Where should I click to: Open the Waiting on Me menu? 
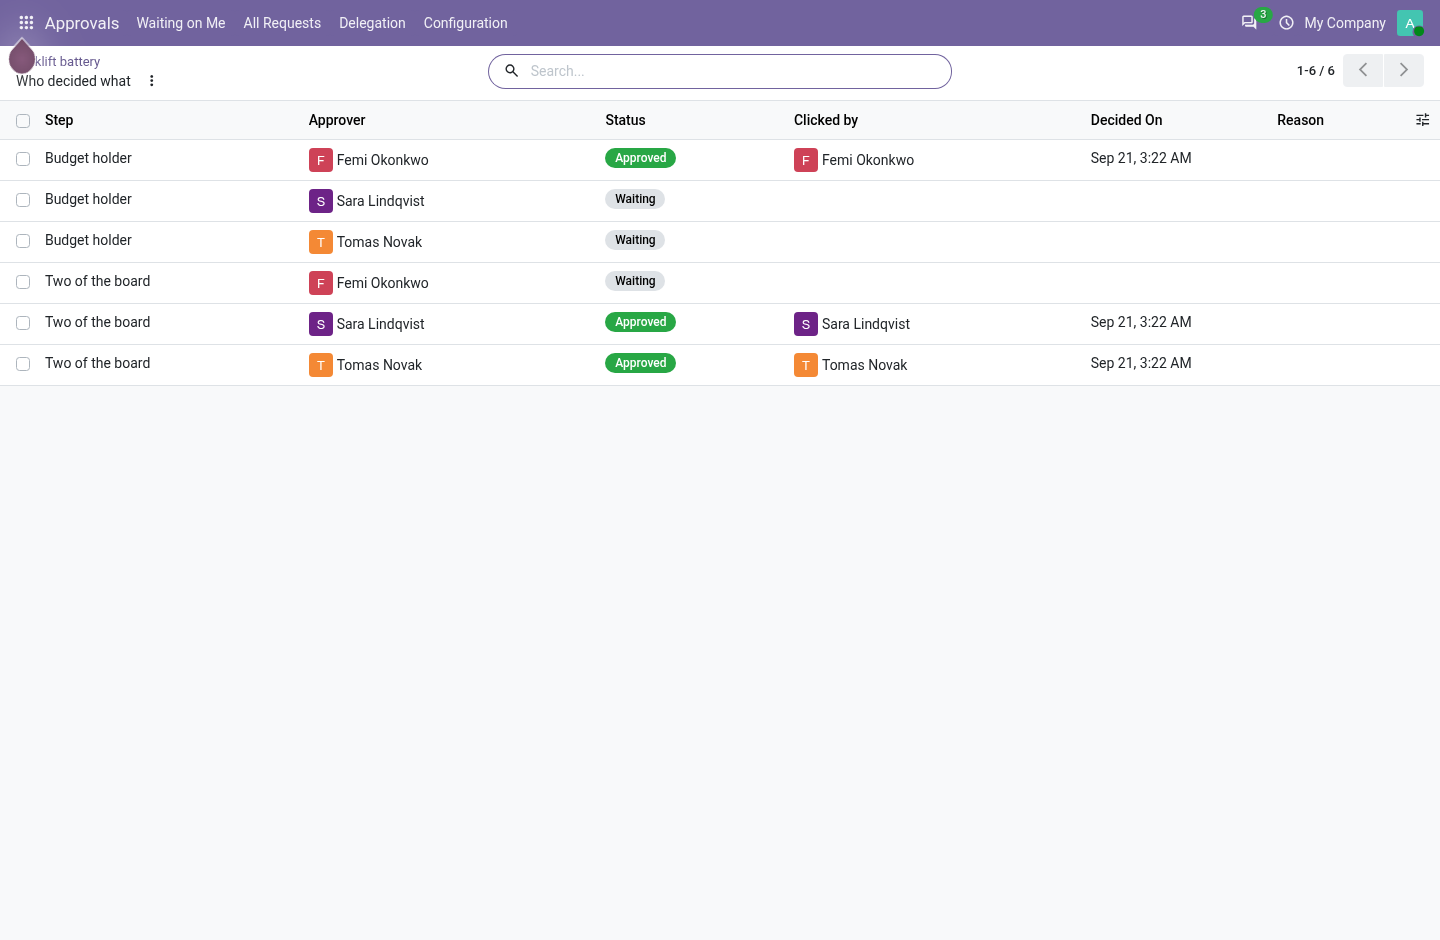pyautogui.click(x=181, y=23)
